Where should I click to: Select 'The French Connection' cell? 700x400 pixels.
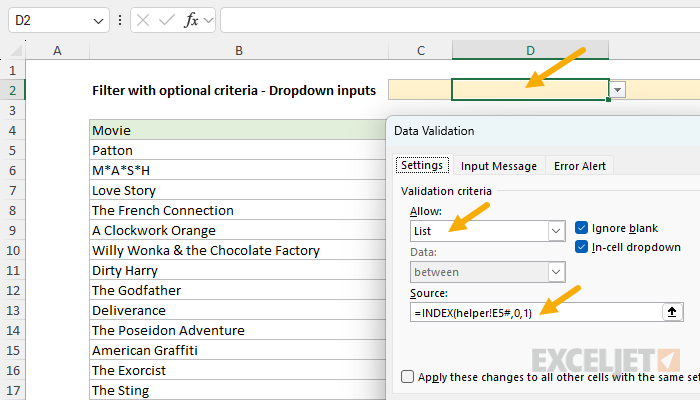pyautogui.click(x=238, y=210)
